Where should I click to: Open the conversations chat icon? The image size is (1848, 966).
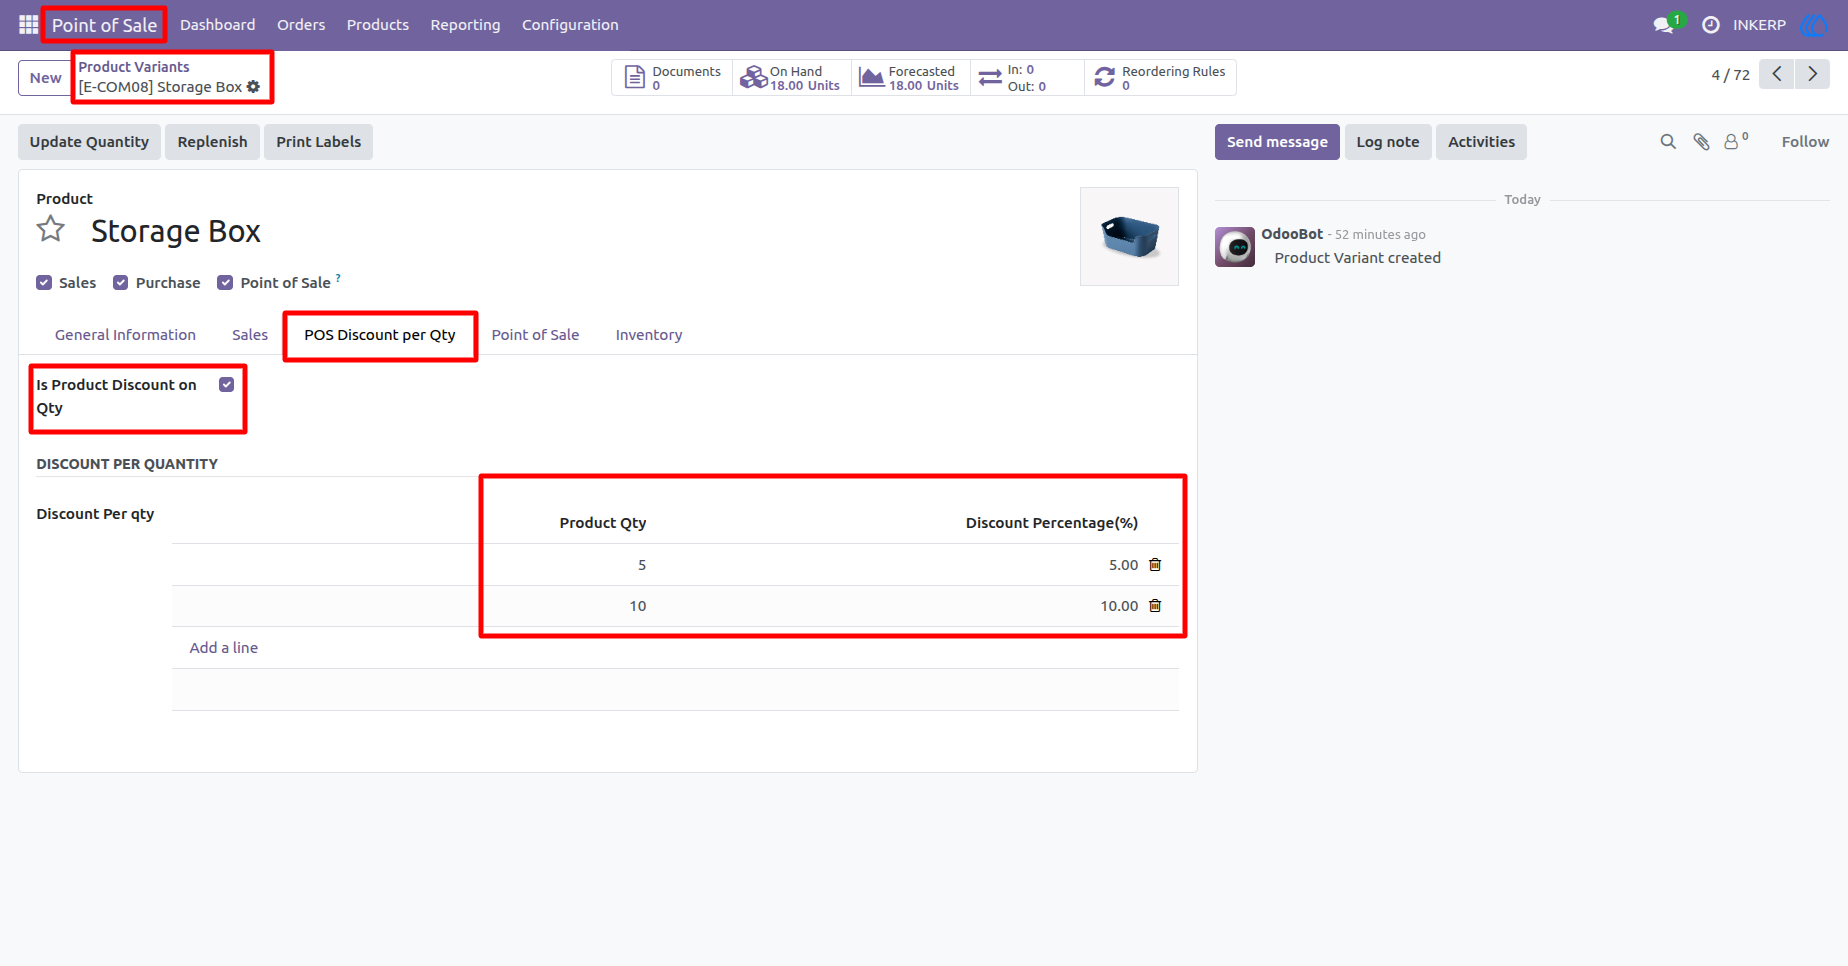1665,24
